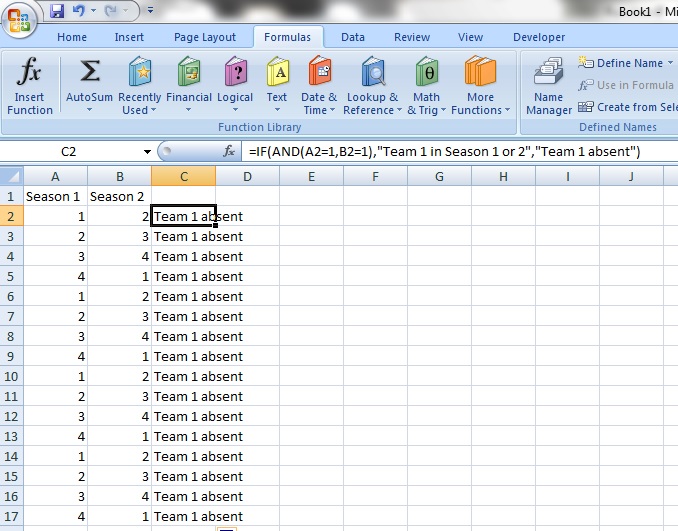Switch to the Page Layout tab

[204, 37]
